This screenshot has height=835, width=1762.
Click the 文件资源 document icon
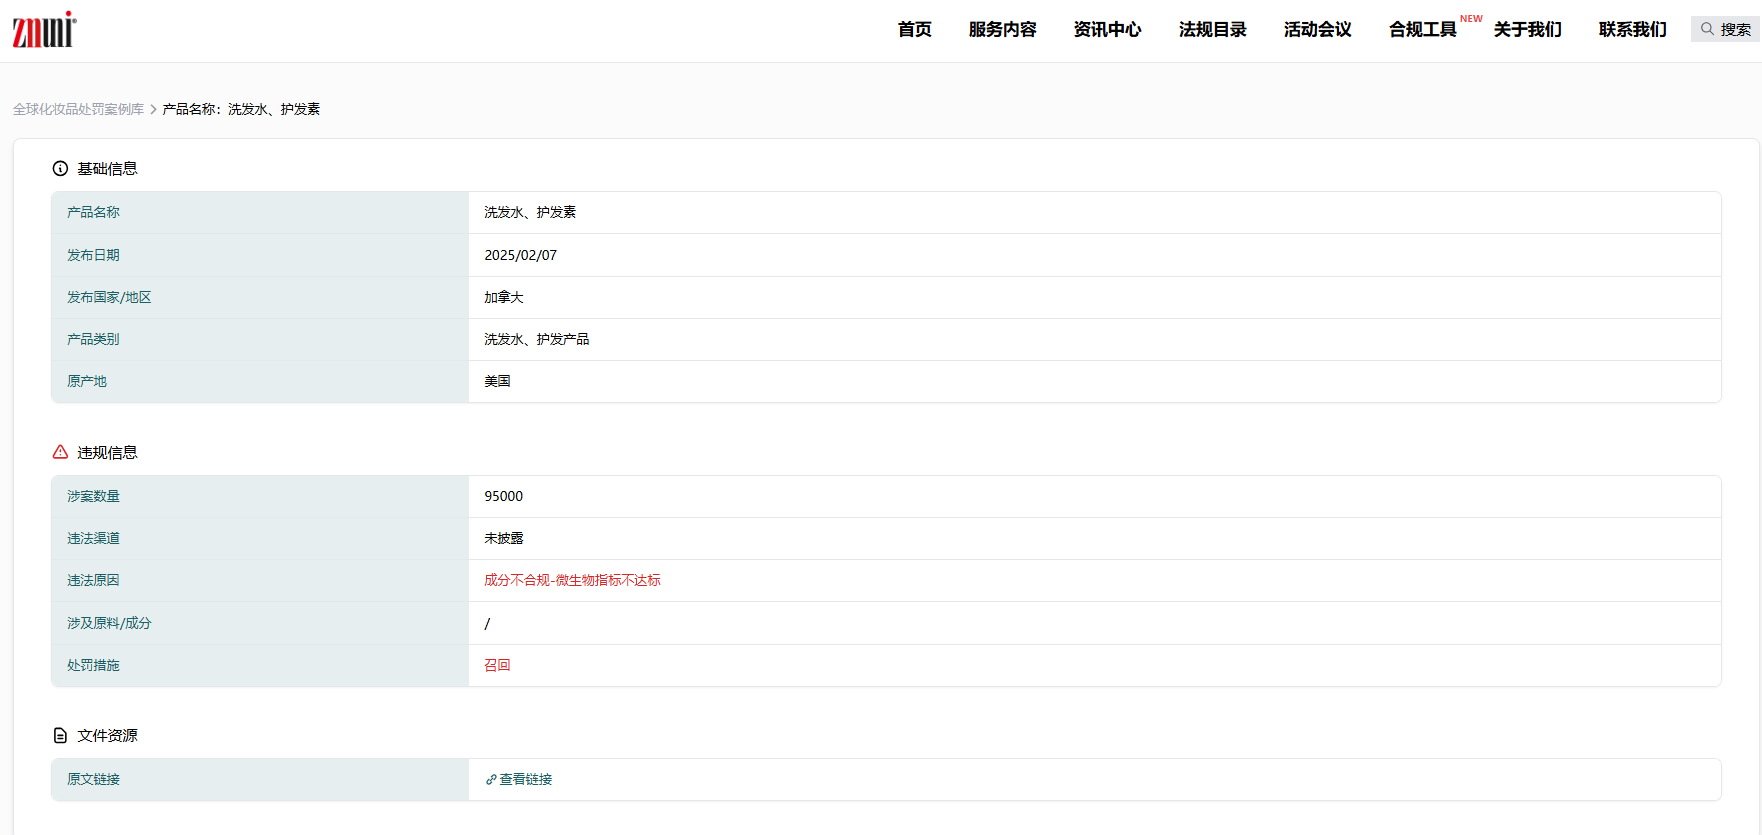60,736
